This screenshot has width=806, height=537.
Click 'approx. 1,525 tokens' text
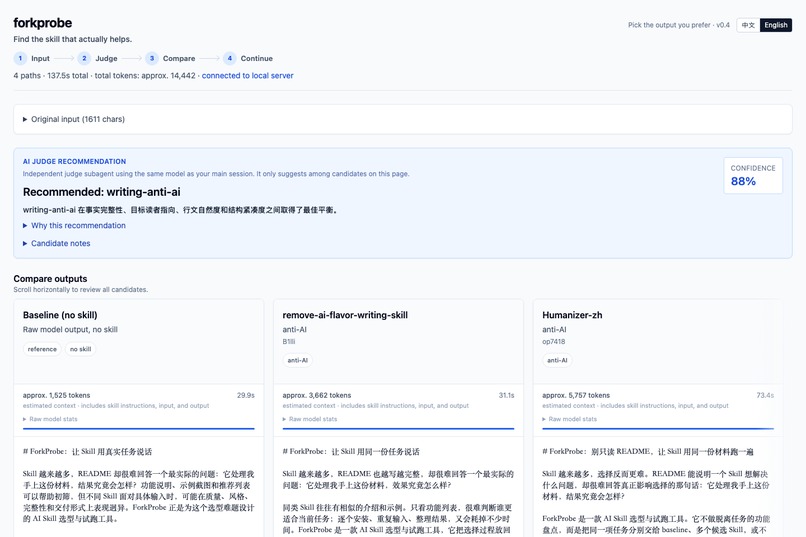pos(57,395)
